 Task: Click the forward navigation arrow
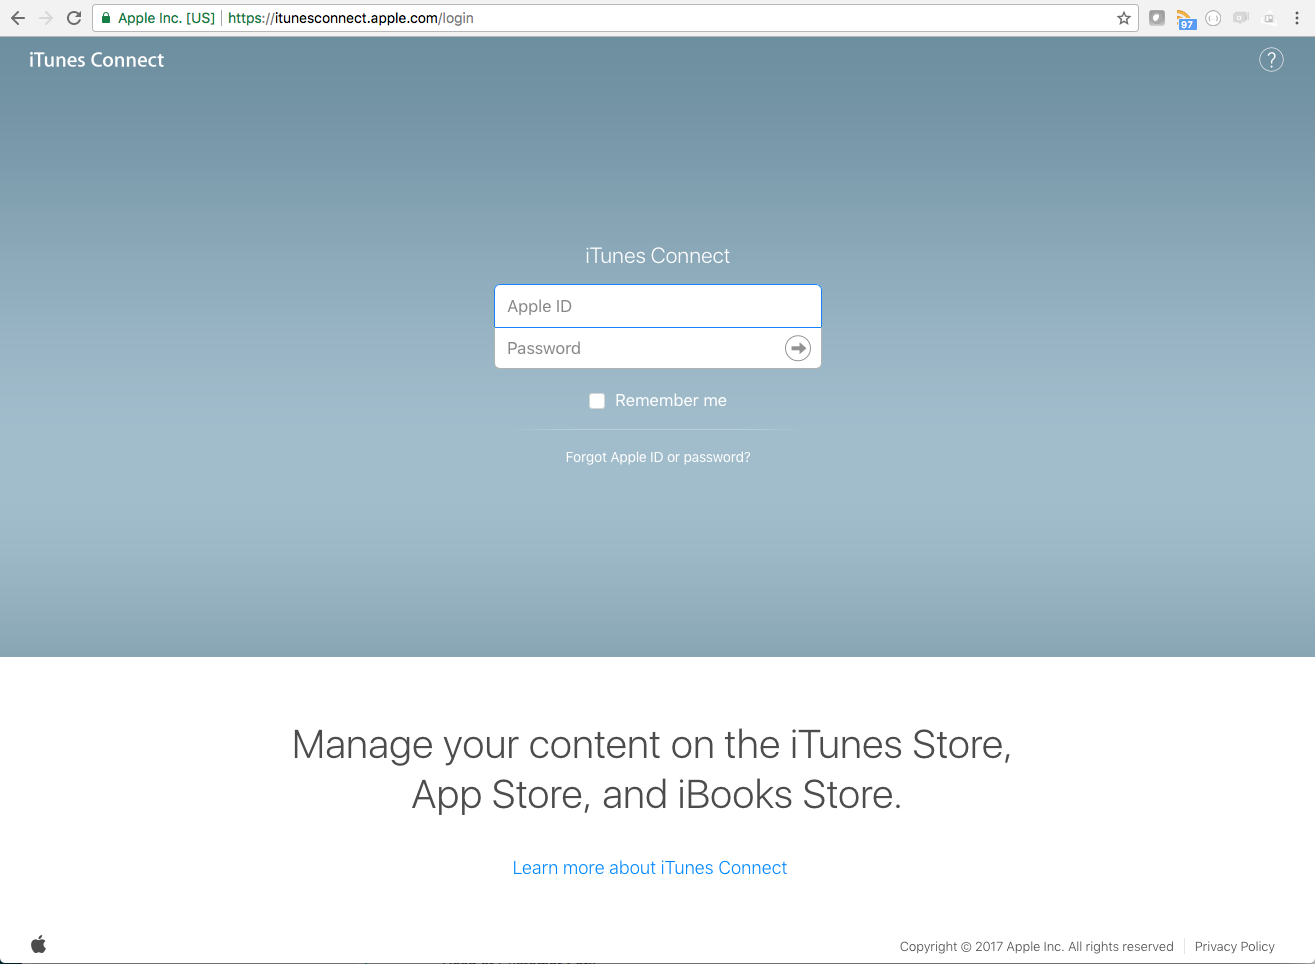tap(46, 18)
